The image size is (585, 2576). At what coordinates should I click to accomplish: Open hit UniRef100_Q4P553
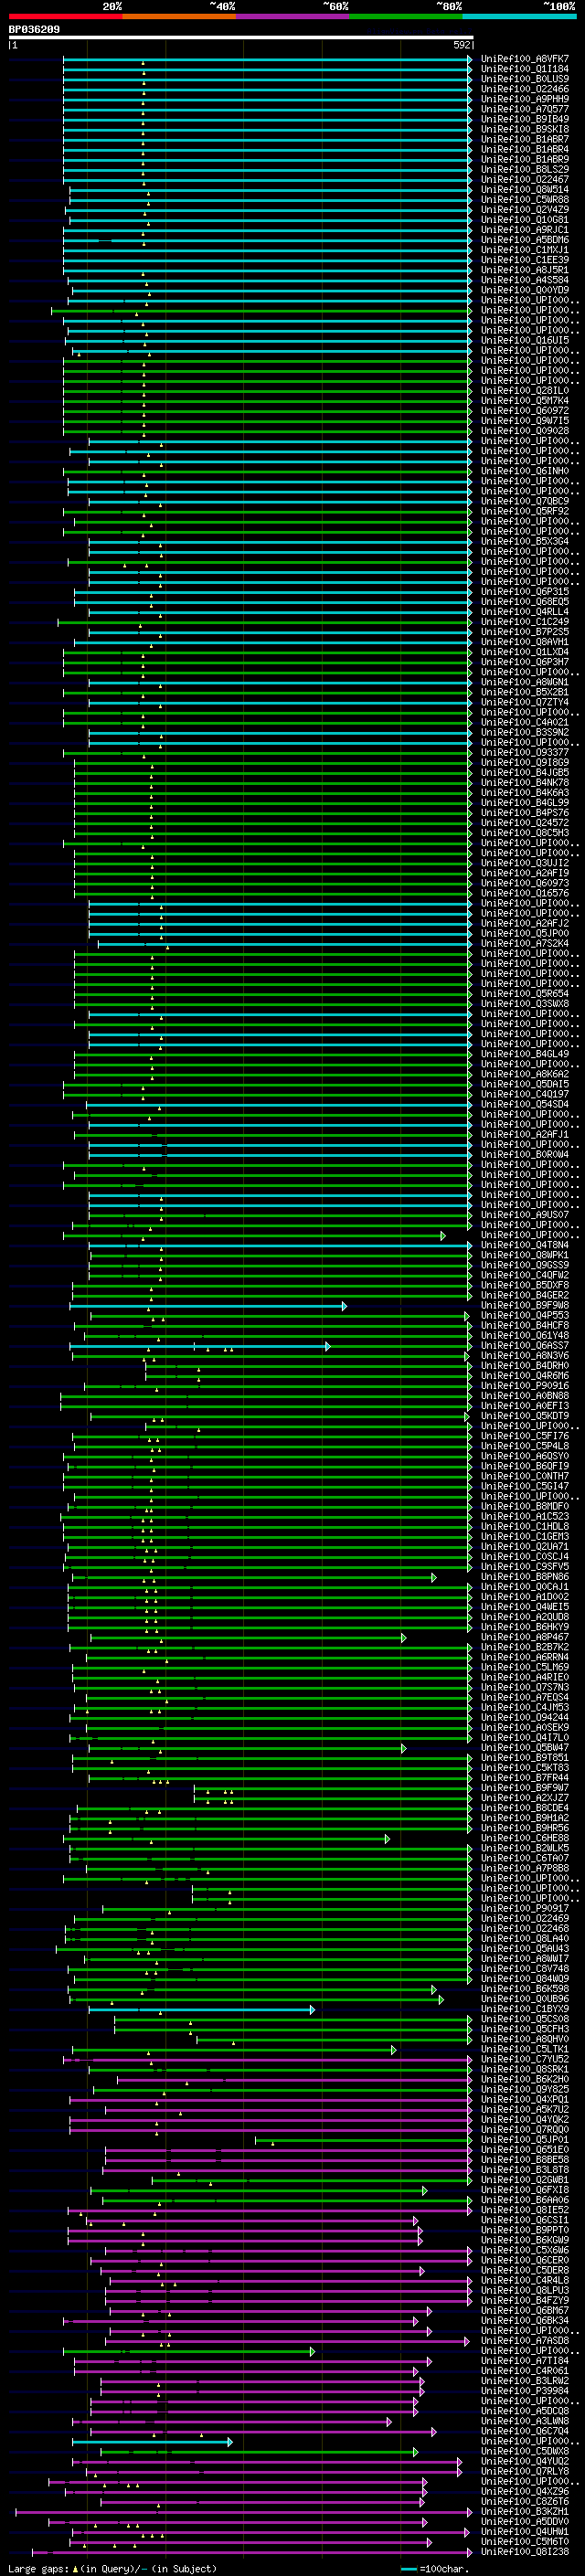[x=525, y=1316]
